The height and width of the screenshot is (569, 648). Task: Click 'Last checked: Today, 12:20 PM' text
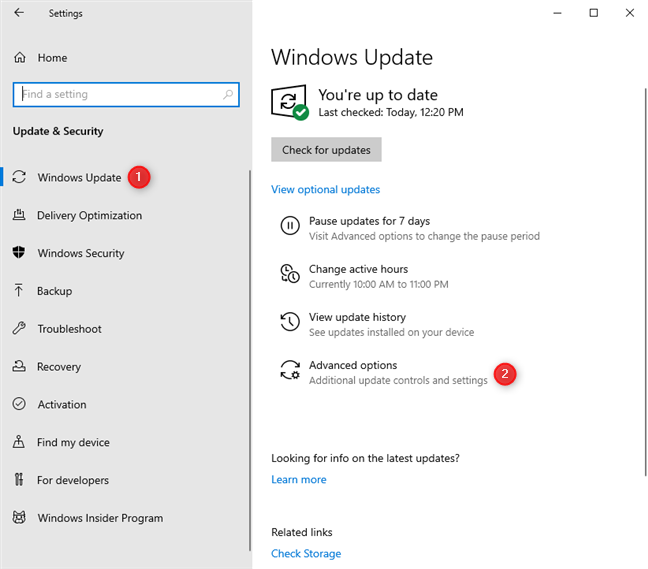[391, 112]
